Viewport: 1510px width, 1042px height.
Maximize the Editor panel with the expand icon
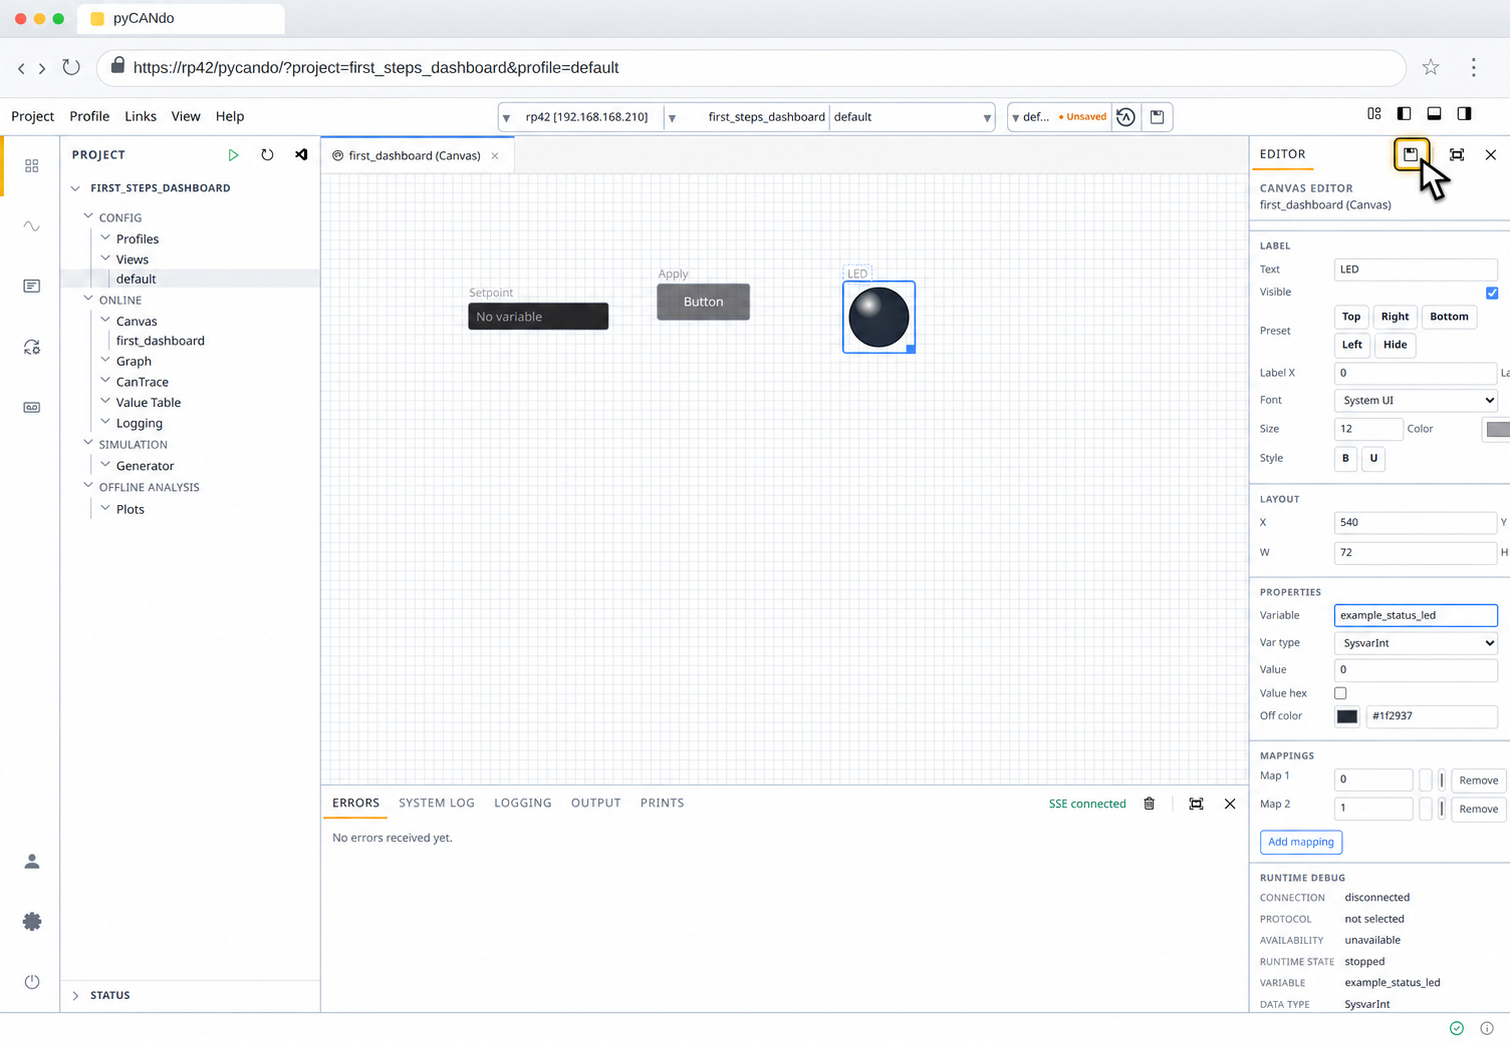tap(1457, 155)
